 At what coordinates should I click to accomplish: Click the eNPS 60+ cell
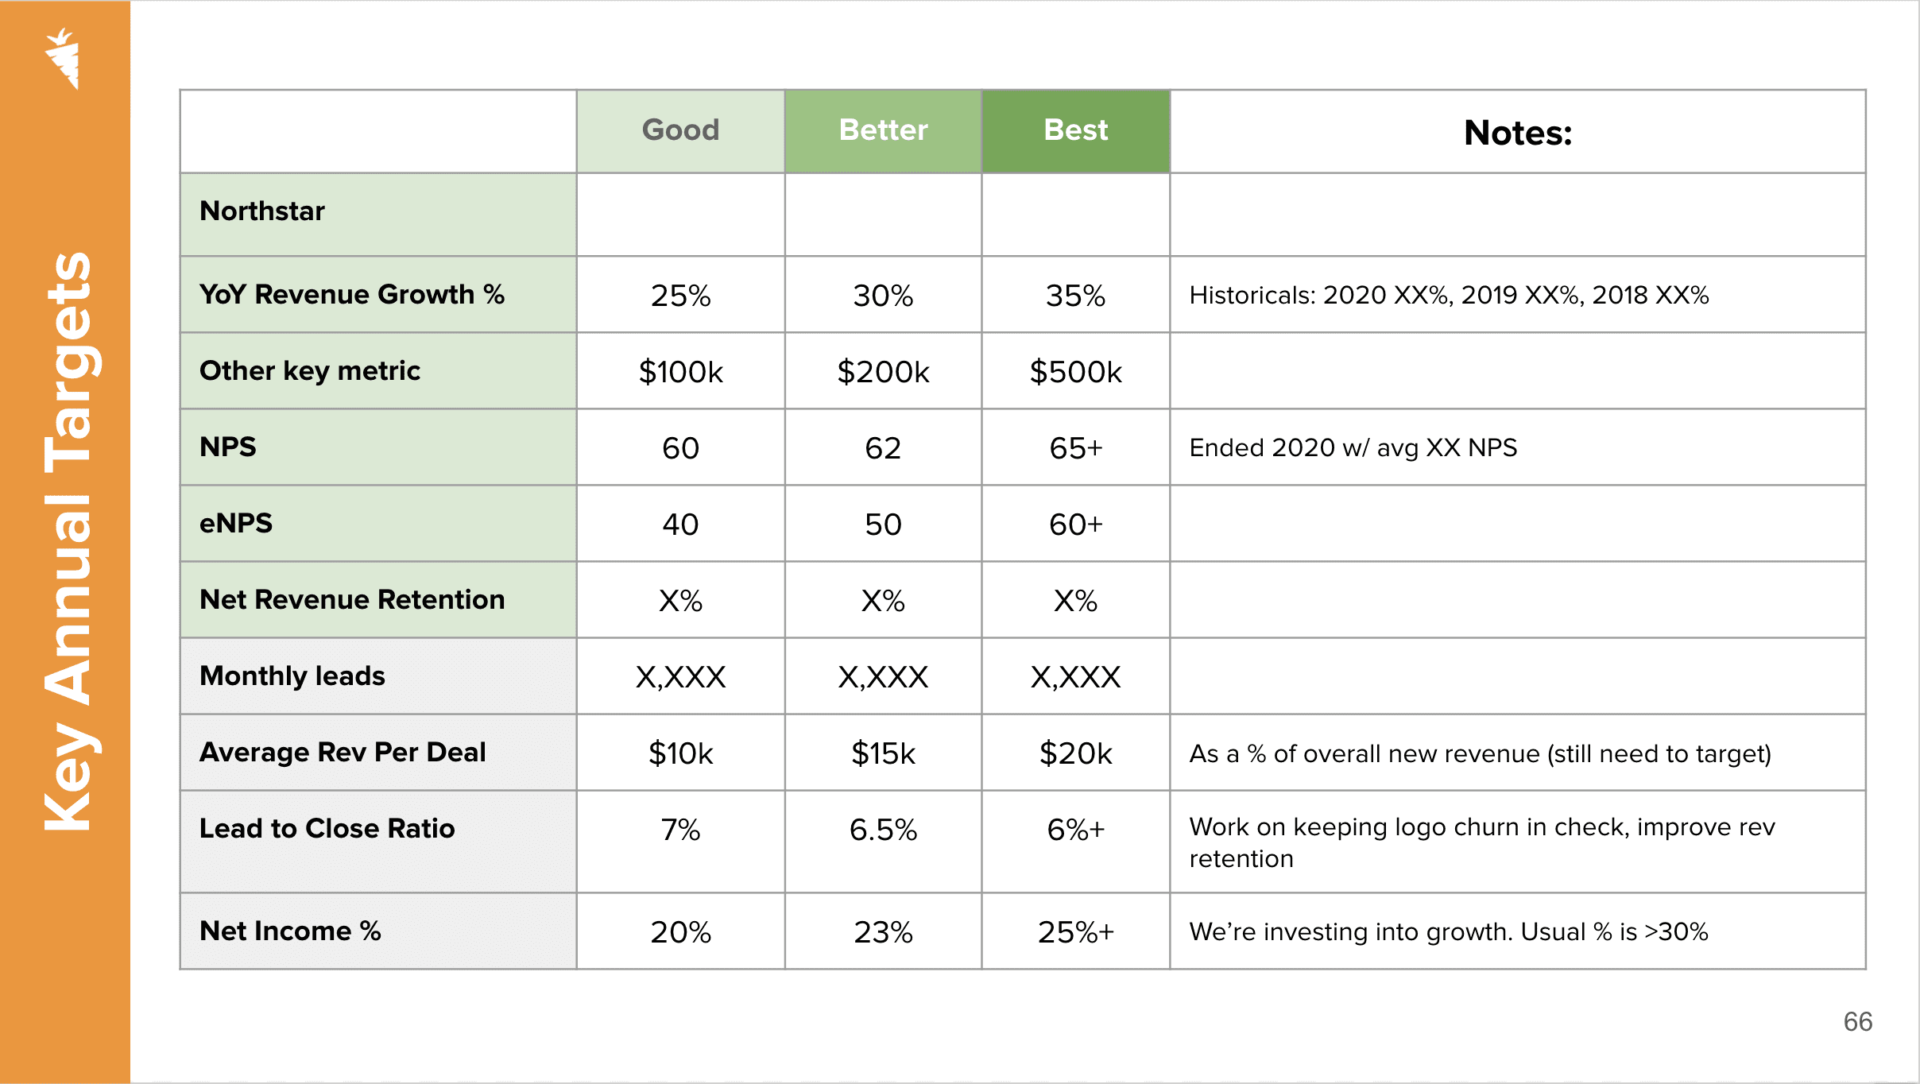pyautogui.click(x=1075, y=524)
